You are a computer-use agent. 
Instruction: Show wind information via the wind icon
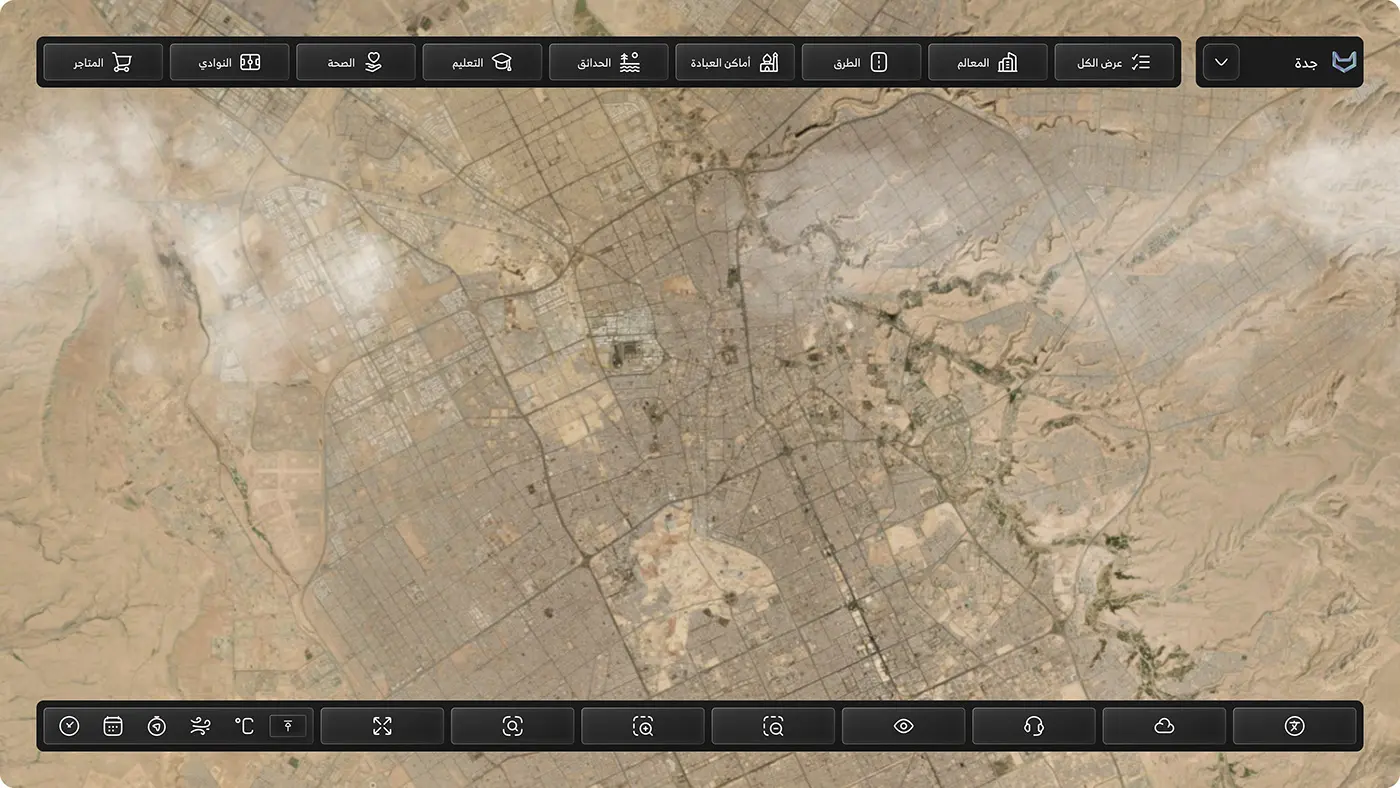tap(200, 726)
